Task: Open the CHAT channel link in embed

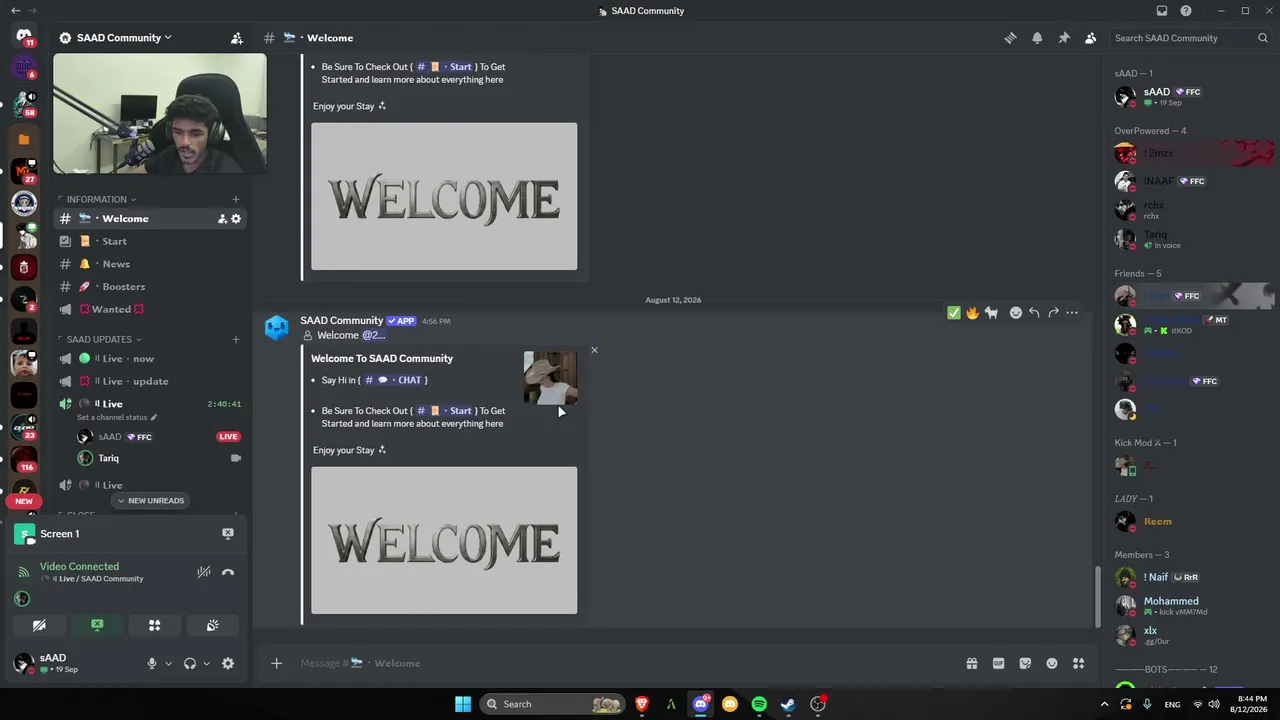Action: point(395,380)
